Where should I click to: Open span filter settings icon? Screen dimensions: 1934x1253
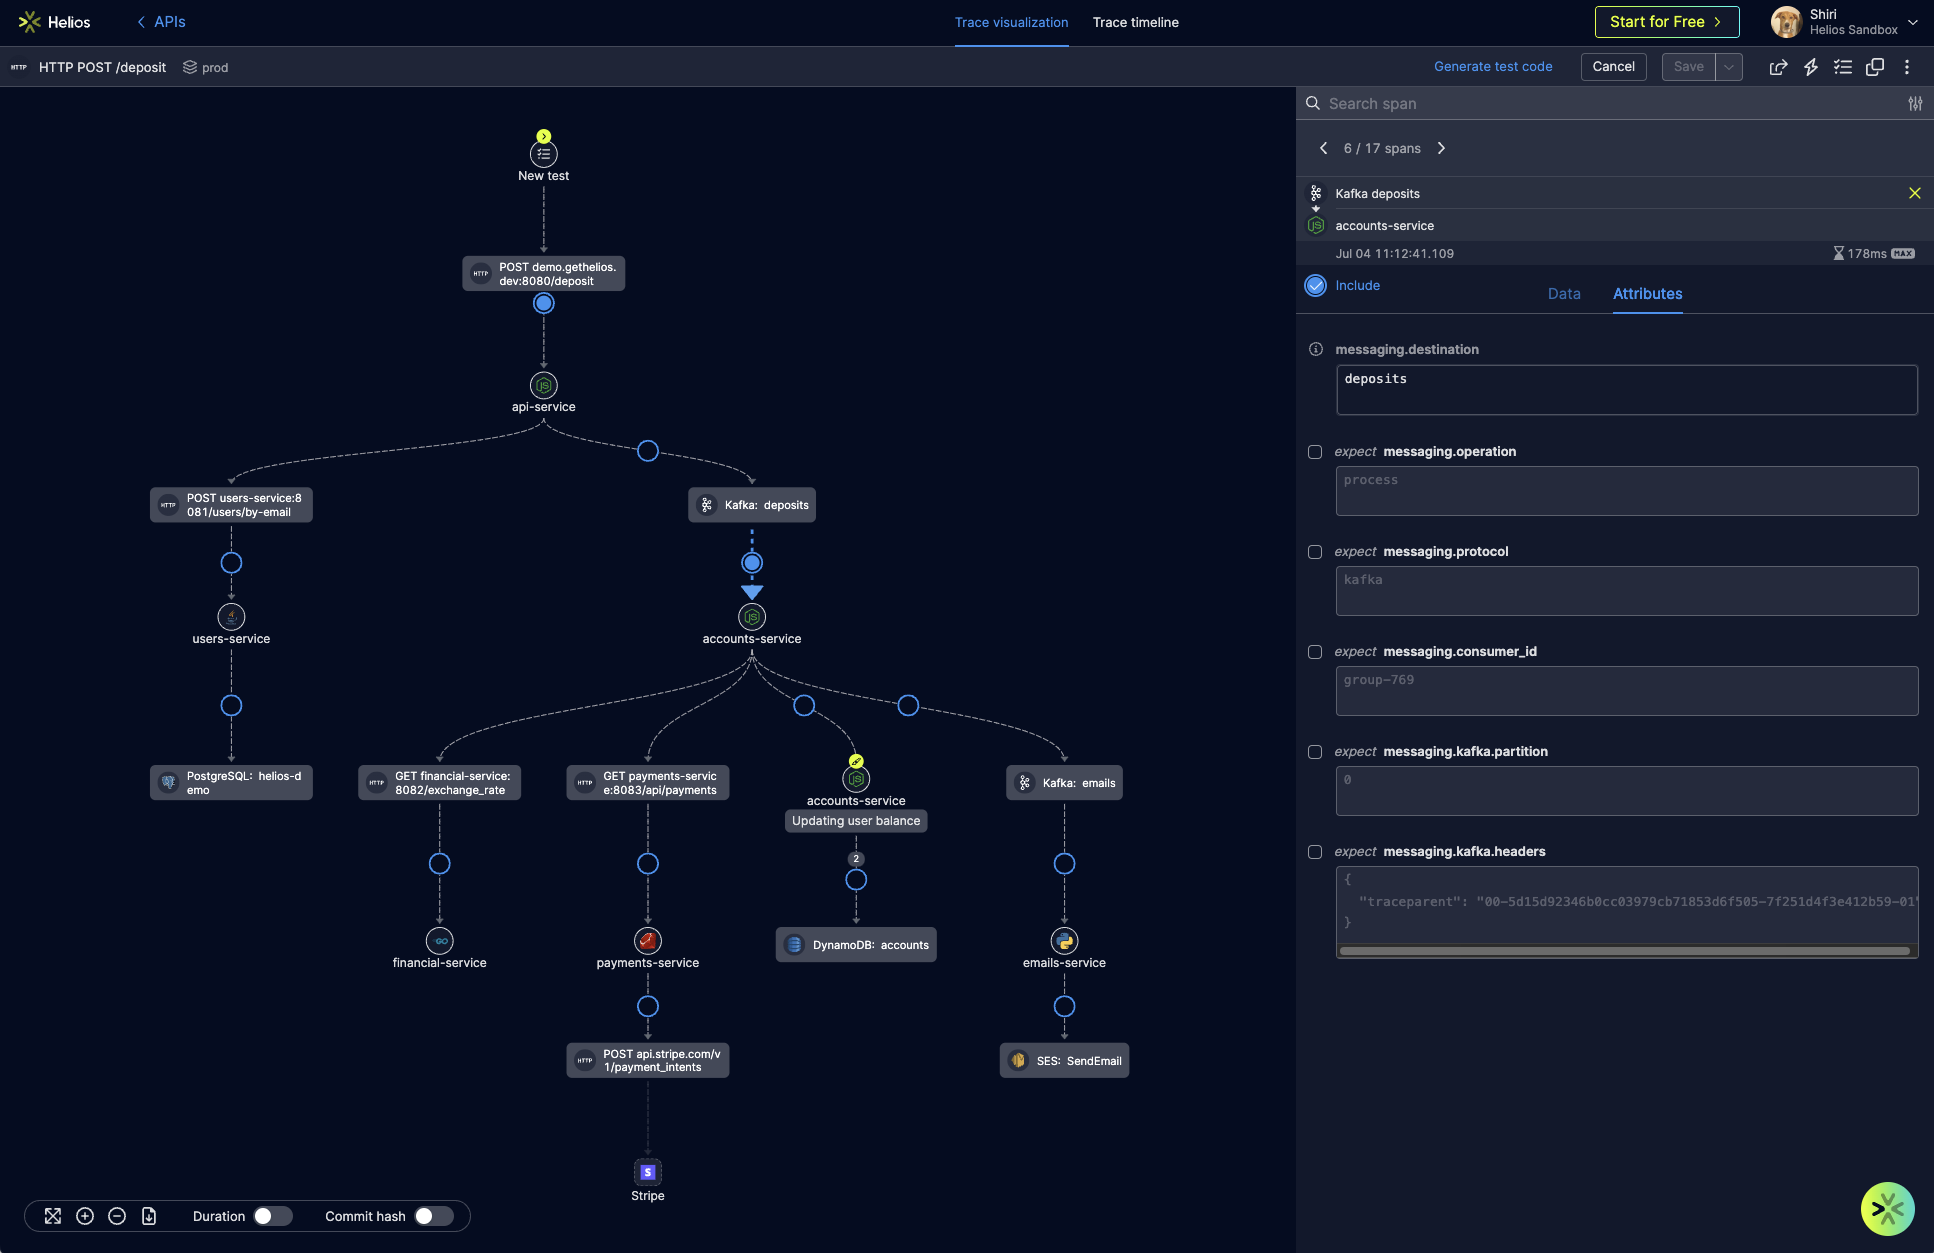point(1915,104)
